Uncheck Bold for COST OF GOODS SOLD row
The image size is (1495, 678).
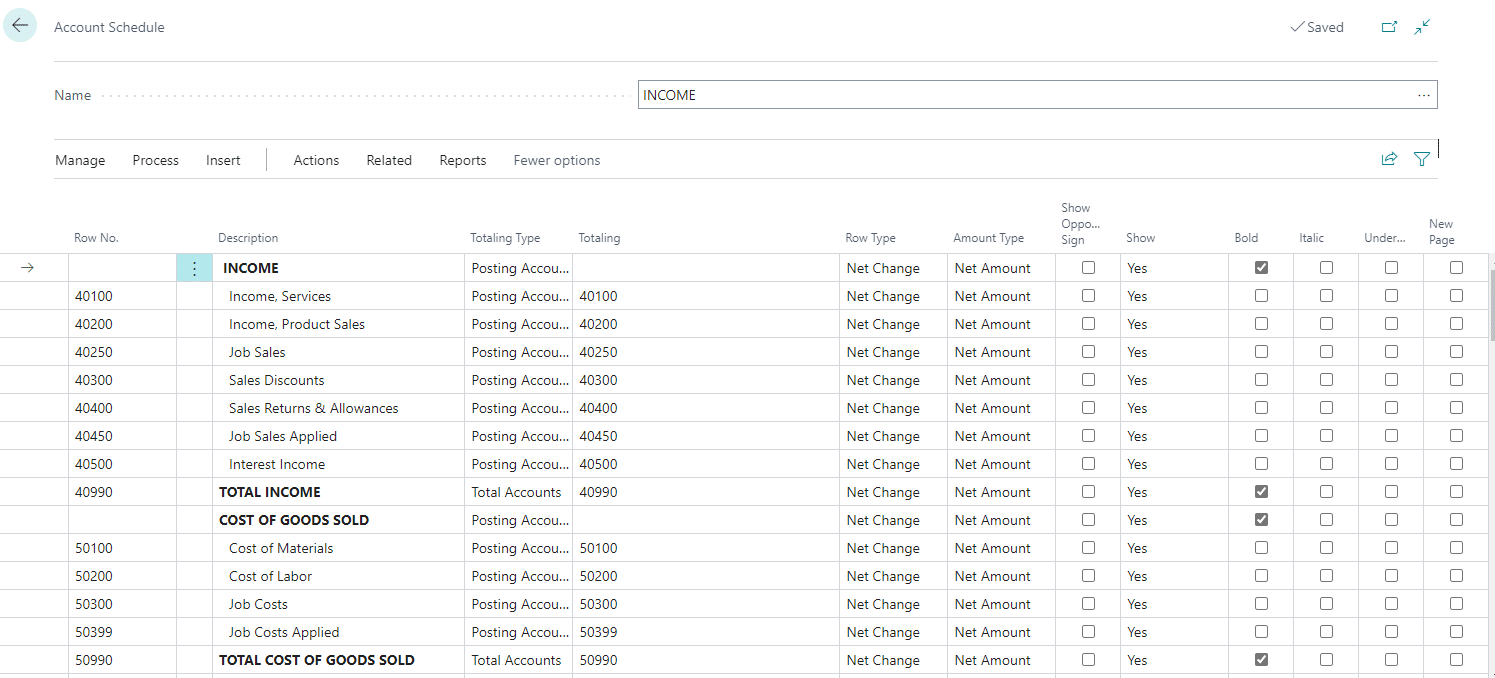1261,520
